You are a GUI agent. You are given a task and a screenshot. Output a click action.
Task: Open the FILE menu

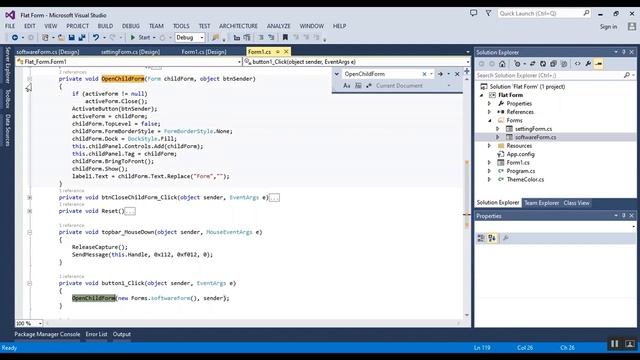click(x=10, y=26)
